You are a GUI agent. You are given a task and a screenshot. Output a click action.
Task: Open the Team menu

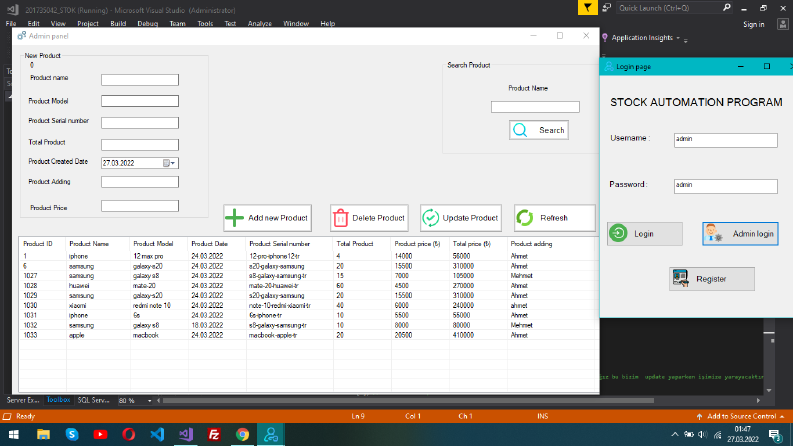click(178, 24)
